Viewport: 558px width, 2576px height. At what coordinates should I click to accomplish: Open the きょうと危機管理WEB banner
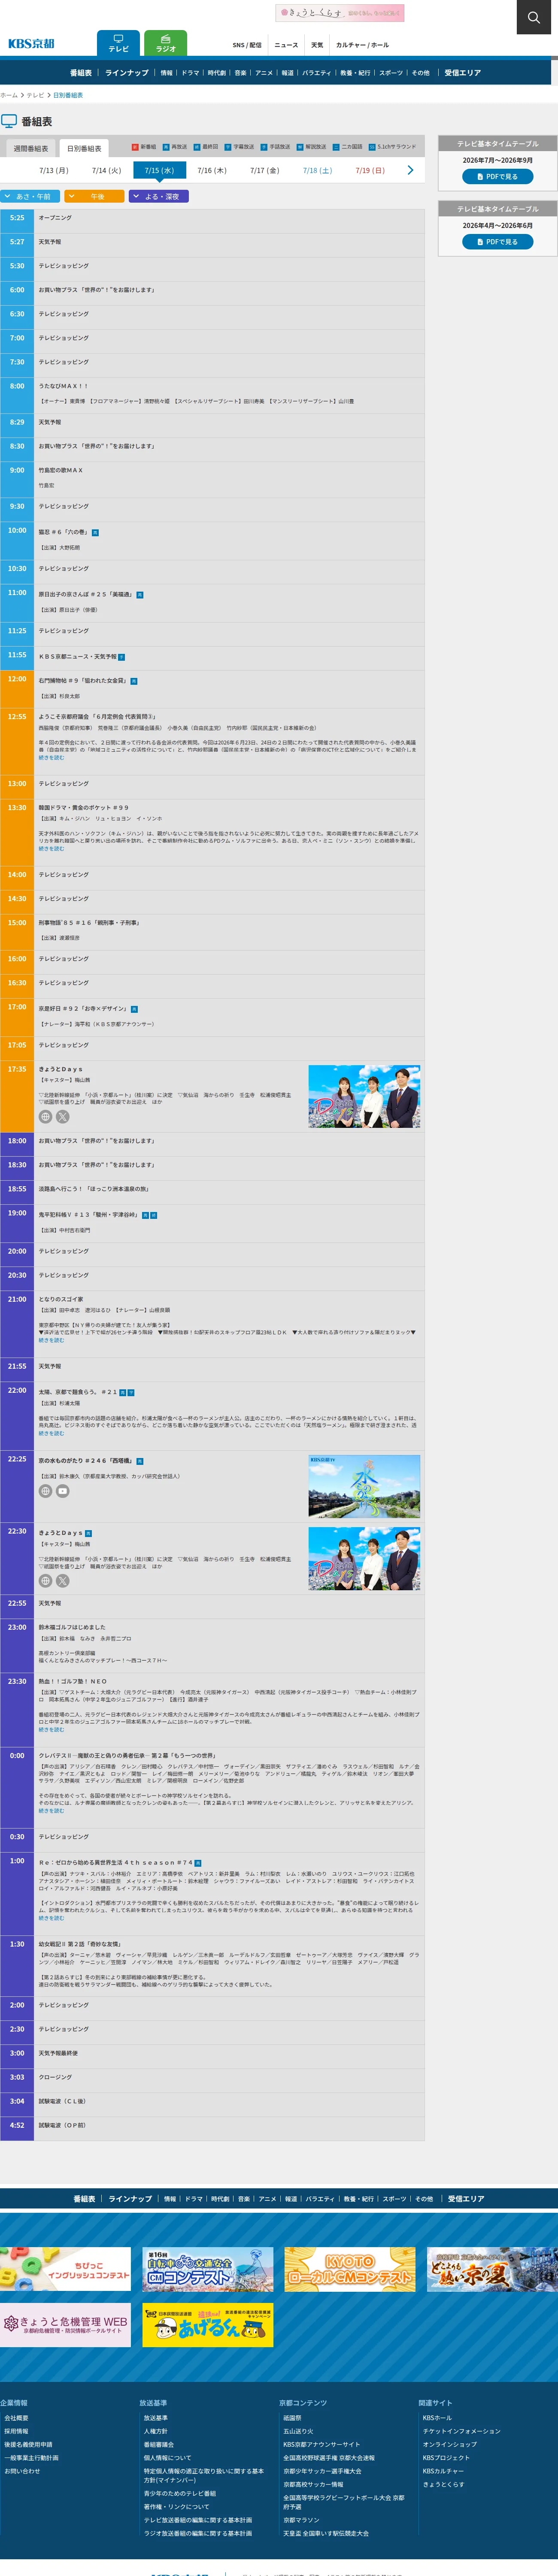[65, 2325]
